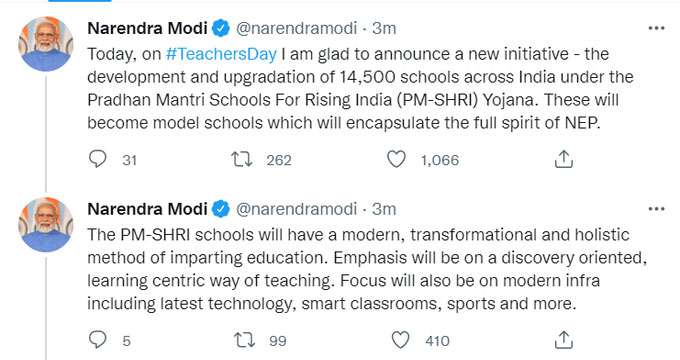The width and height of the screenshot is (680, 360).
Task: Retweet the PM-SHRI Yojana announcement tweet
Action: (241, 159)
